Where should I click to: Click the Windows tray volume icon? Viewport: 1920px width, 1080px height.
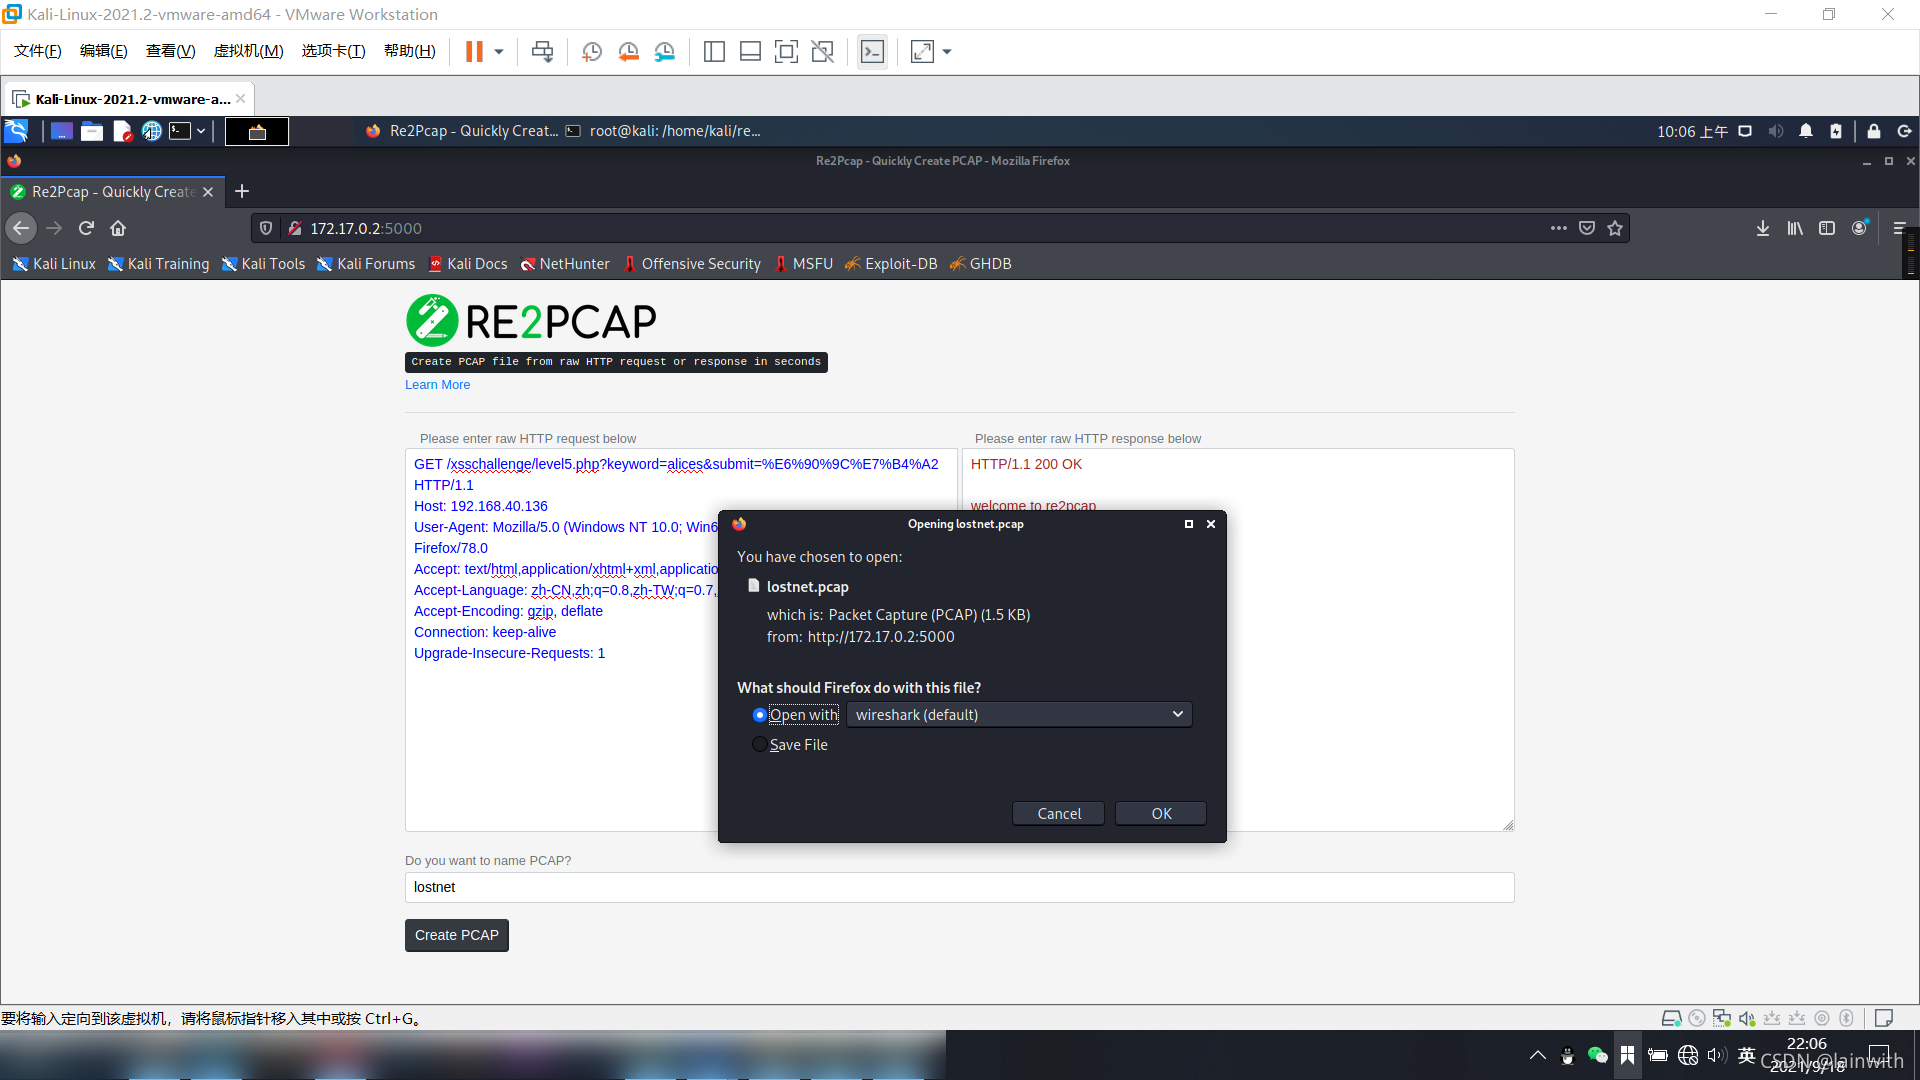[1717, 1055]
